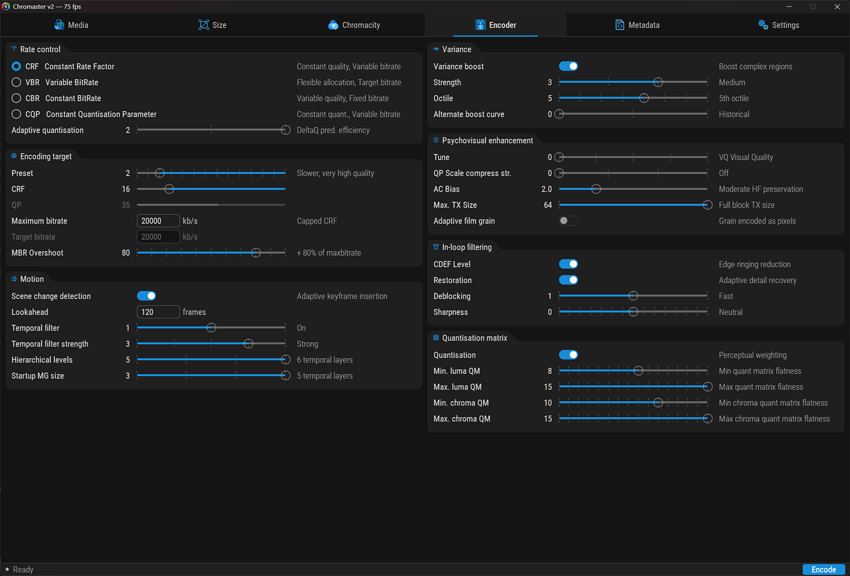Viewport: 850px width, 576px height.
Task: Click the Encoder tab icon
Action: pyautogui.click(x=480, y=25)
